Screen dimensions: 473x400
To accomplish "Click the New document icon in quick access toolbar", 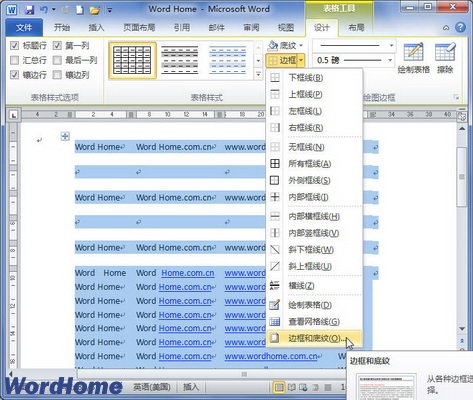I will pyautogui.click(x=80, y=10).
